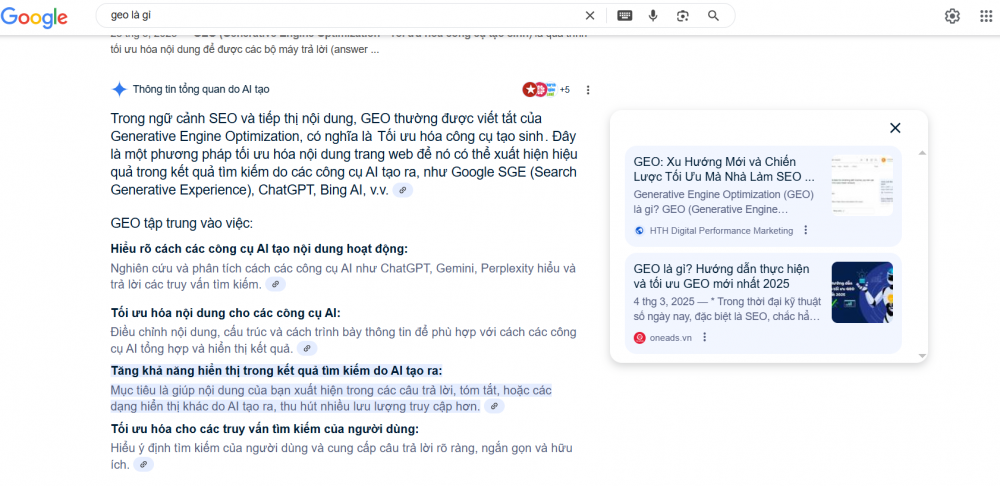This screenshot has width=1000, height=486.
Task: Click 'Tối ưu hóa cho các truy vấn tìm kiếm' heading
Action: point(265,429)
